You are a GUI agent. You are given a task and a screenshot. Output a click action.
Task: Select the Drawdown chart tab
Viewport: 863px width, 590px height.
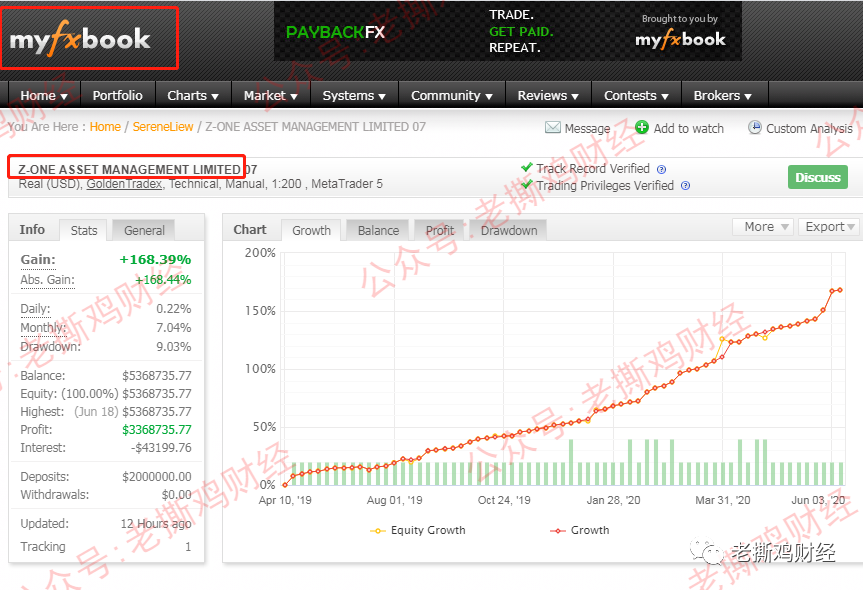[509, 231]
